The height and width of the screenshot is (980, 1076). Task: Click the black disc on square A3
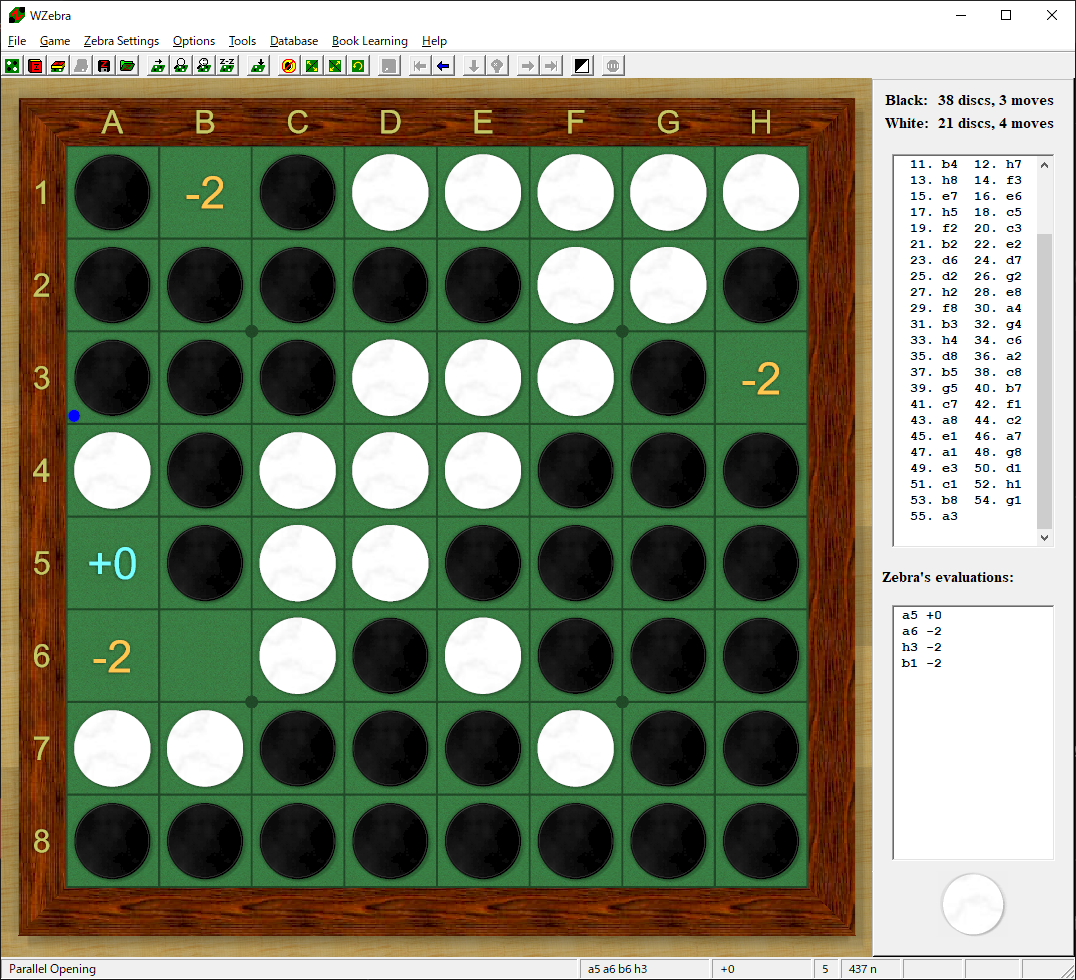[x=113, y=378]
